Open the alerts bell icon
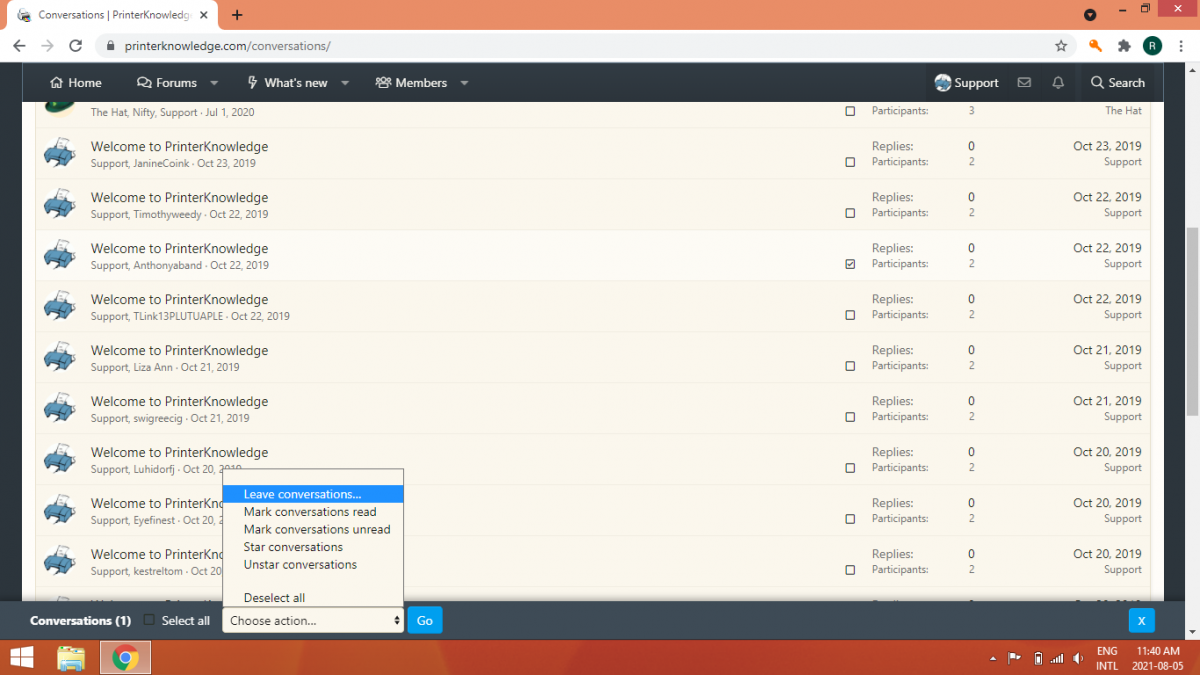The width and height of the screenshot is (1200, 675). (1058, 83)
